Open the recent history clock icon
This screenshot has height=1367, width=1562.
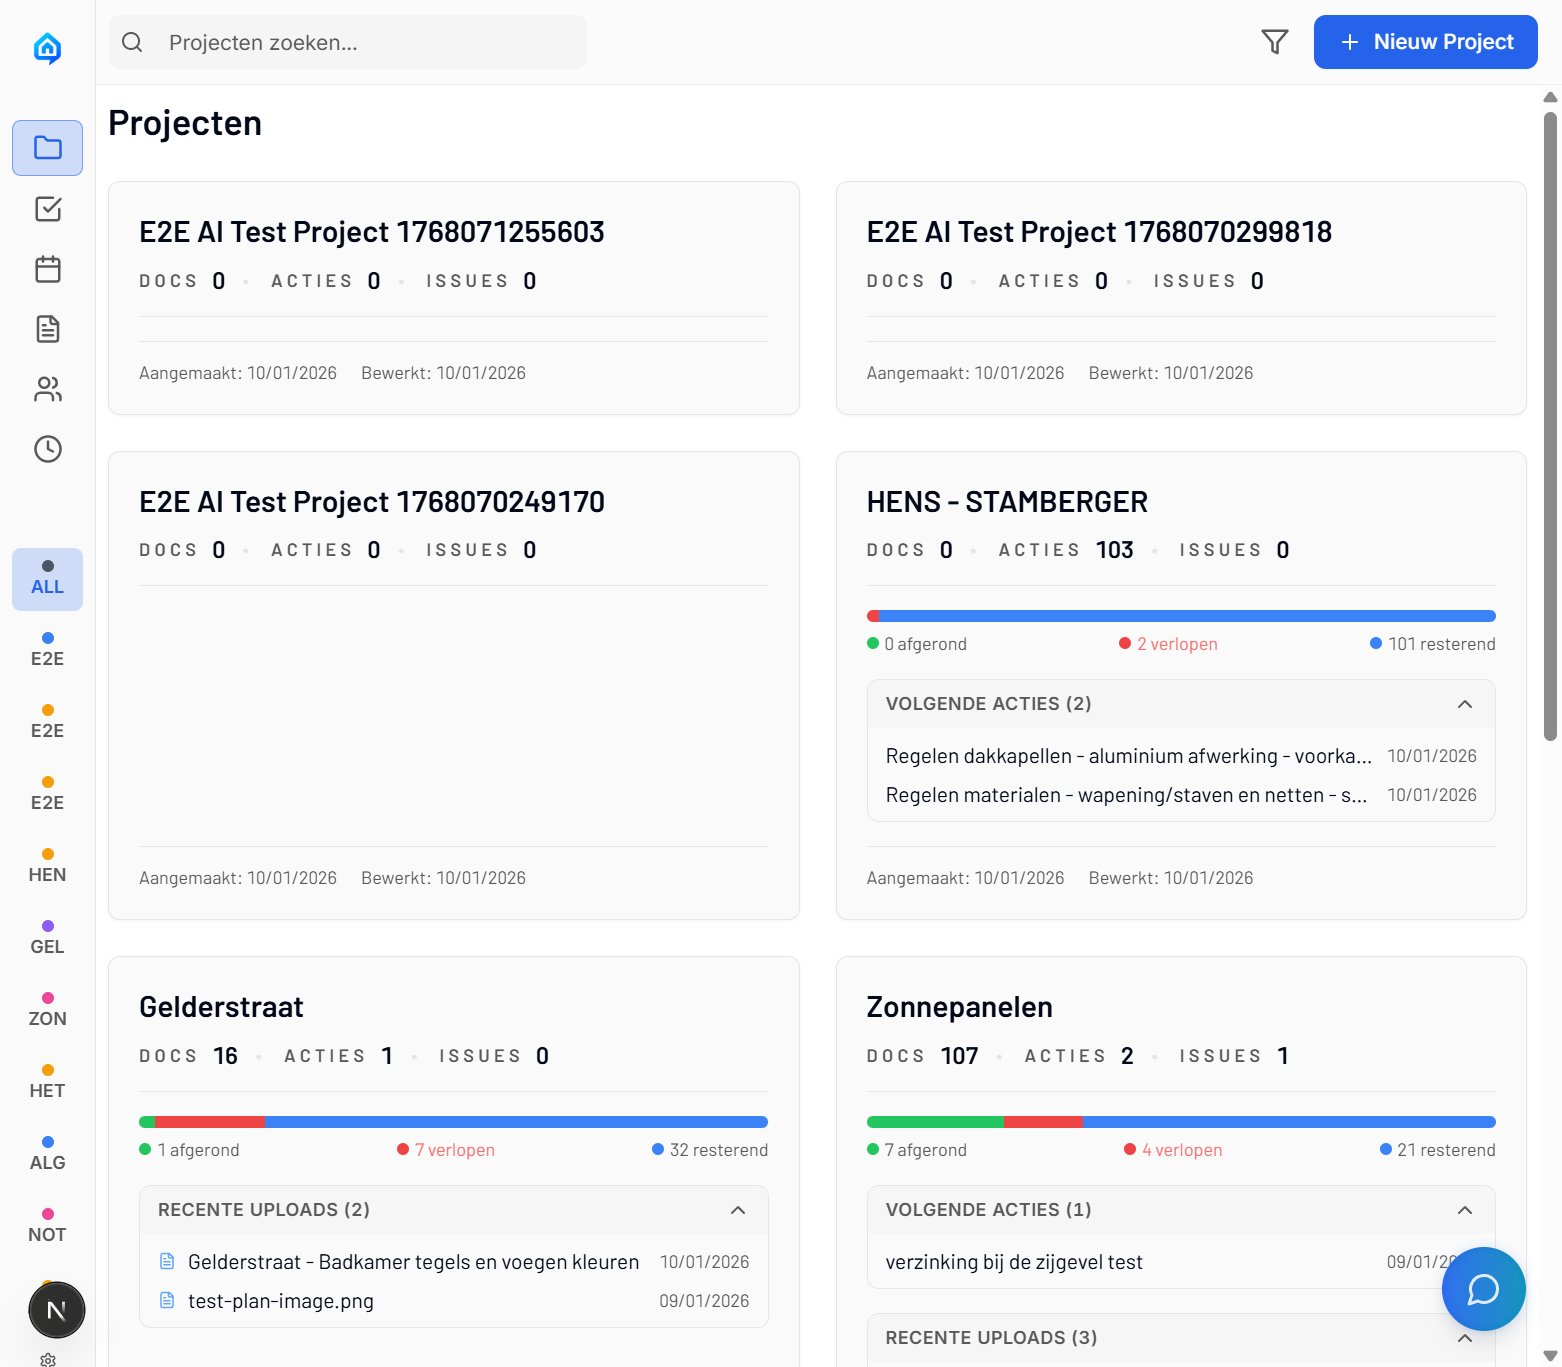[x=47, y=449]
